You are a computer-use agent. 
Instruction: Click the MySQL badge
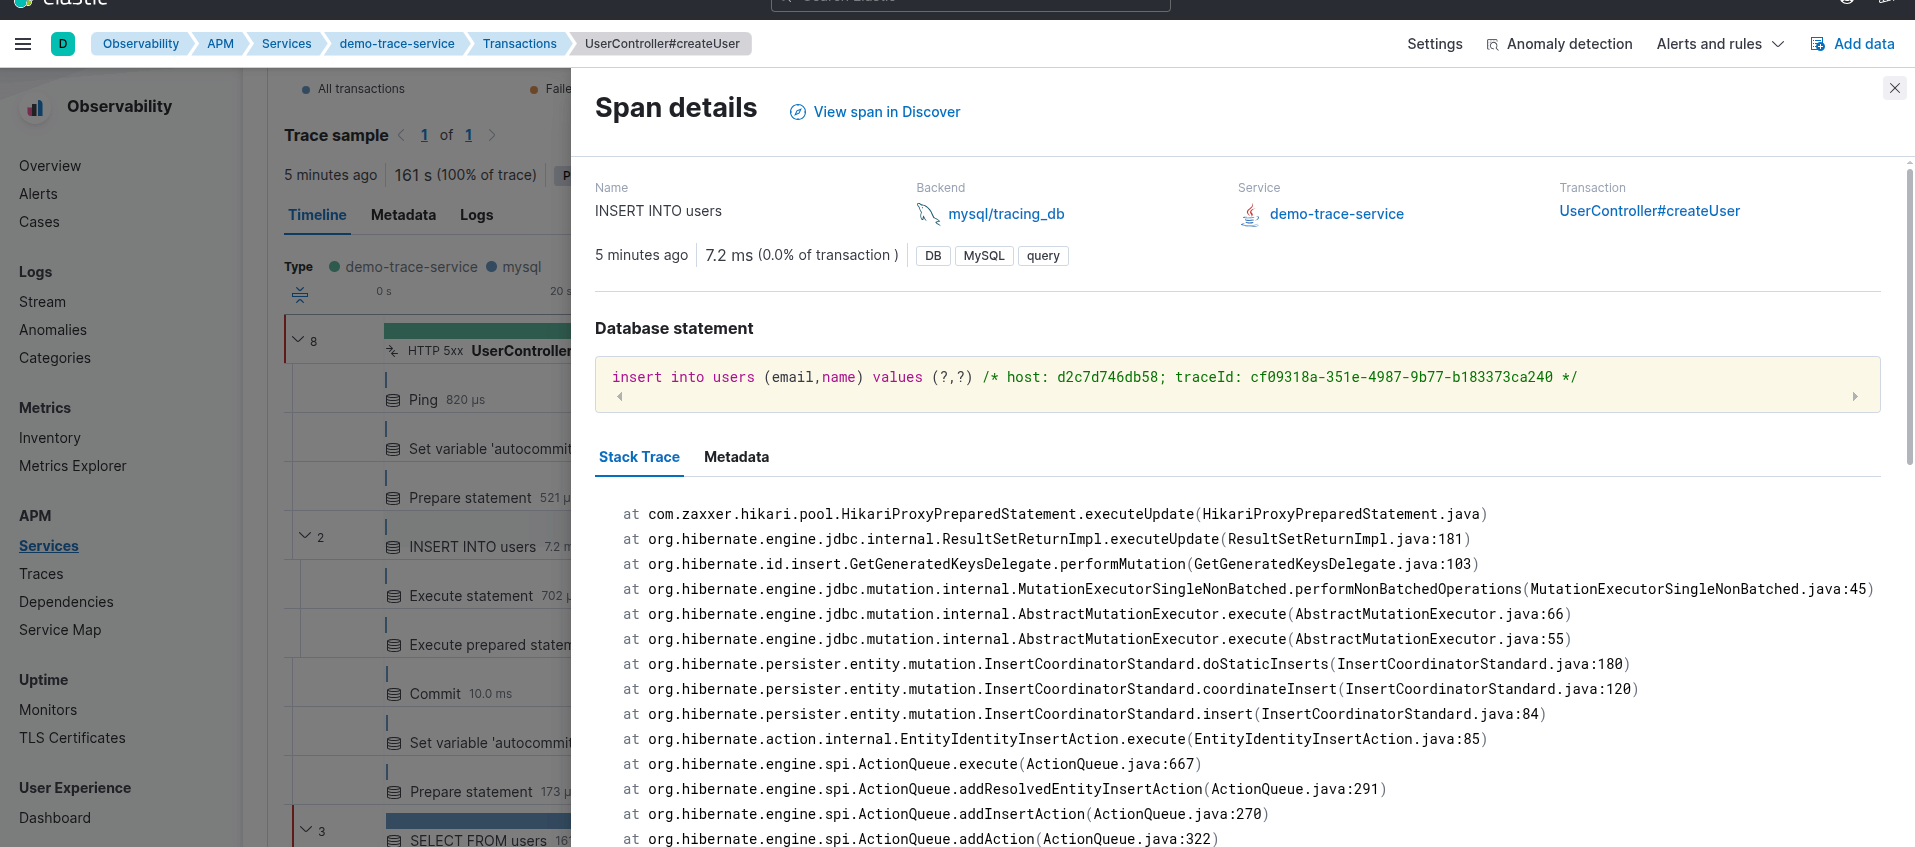tap(984, 256)
